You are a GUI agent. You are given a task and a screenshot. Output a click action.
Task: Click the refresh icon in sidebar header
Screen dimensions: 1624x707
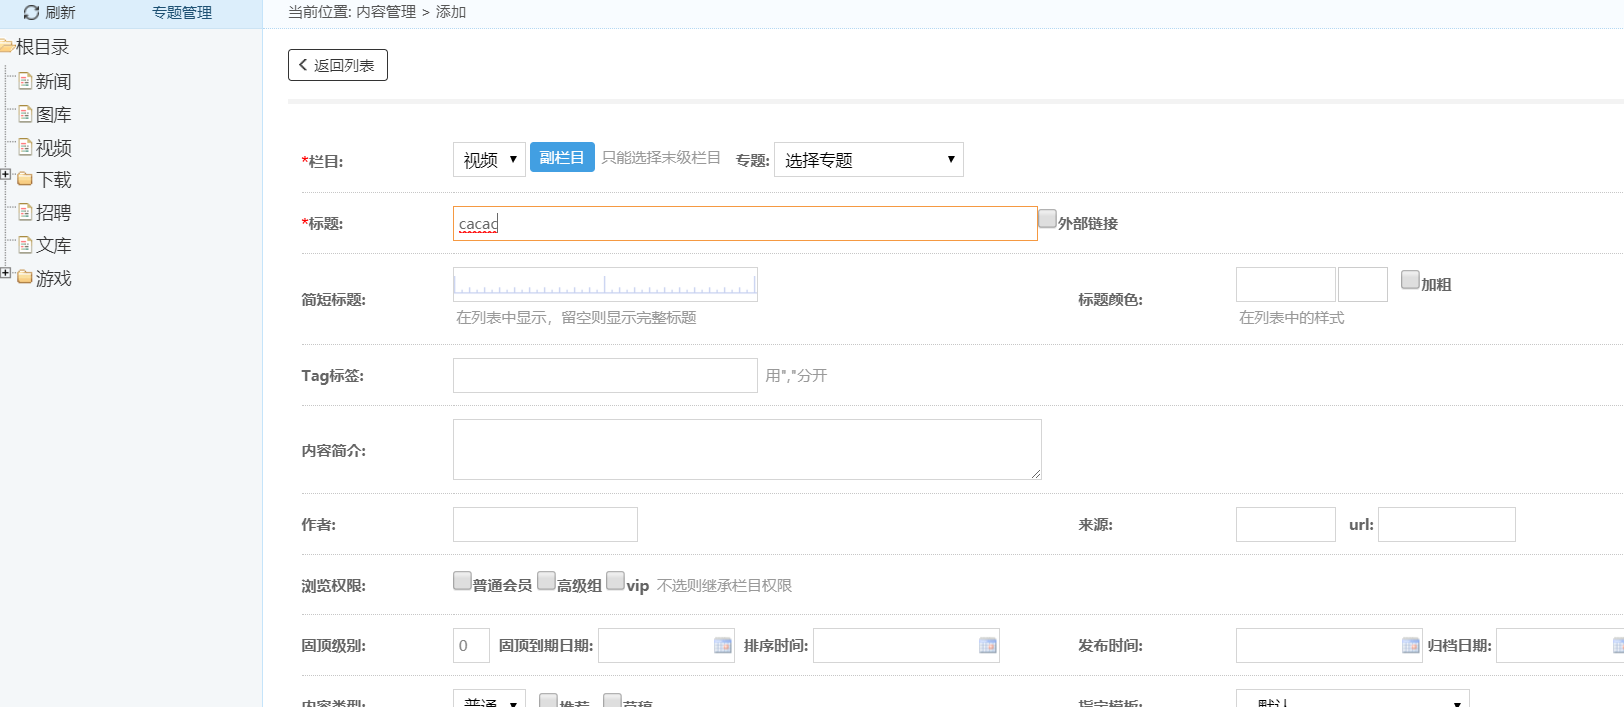pyautogui.click(x=31, y=13)
